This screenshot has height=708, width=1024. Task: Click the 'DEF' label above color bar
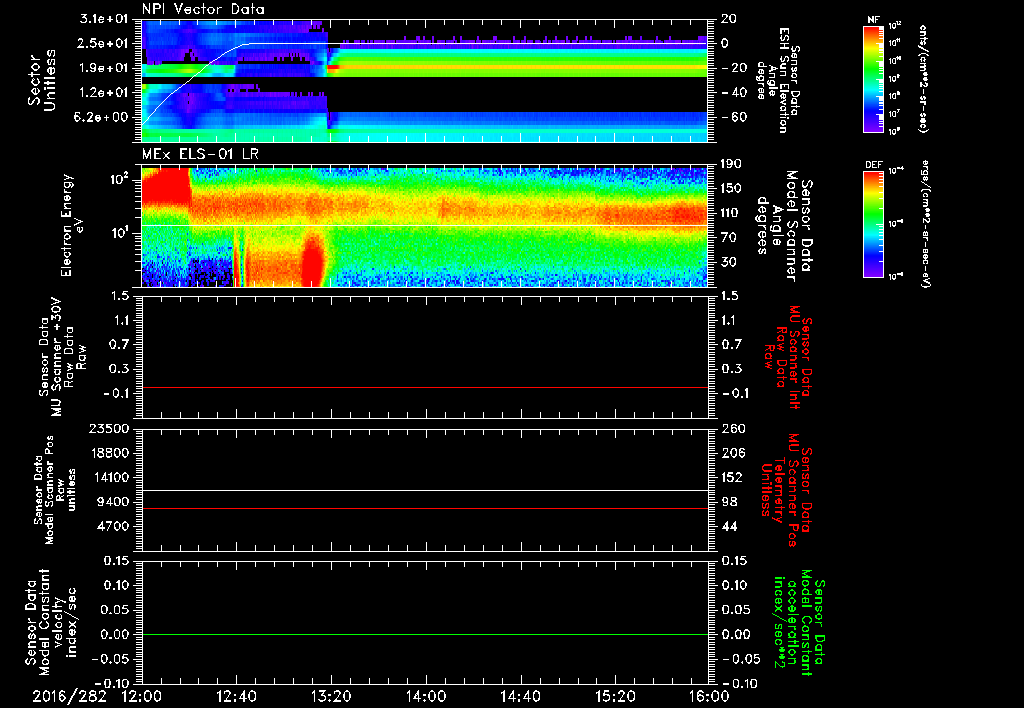pyautogui.click(x=873, y=165)
